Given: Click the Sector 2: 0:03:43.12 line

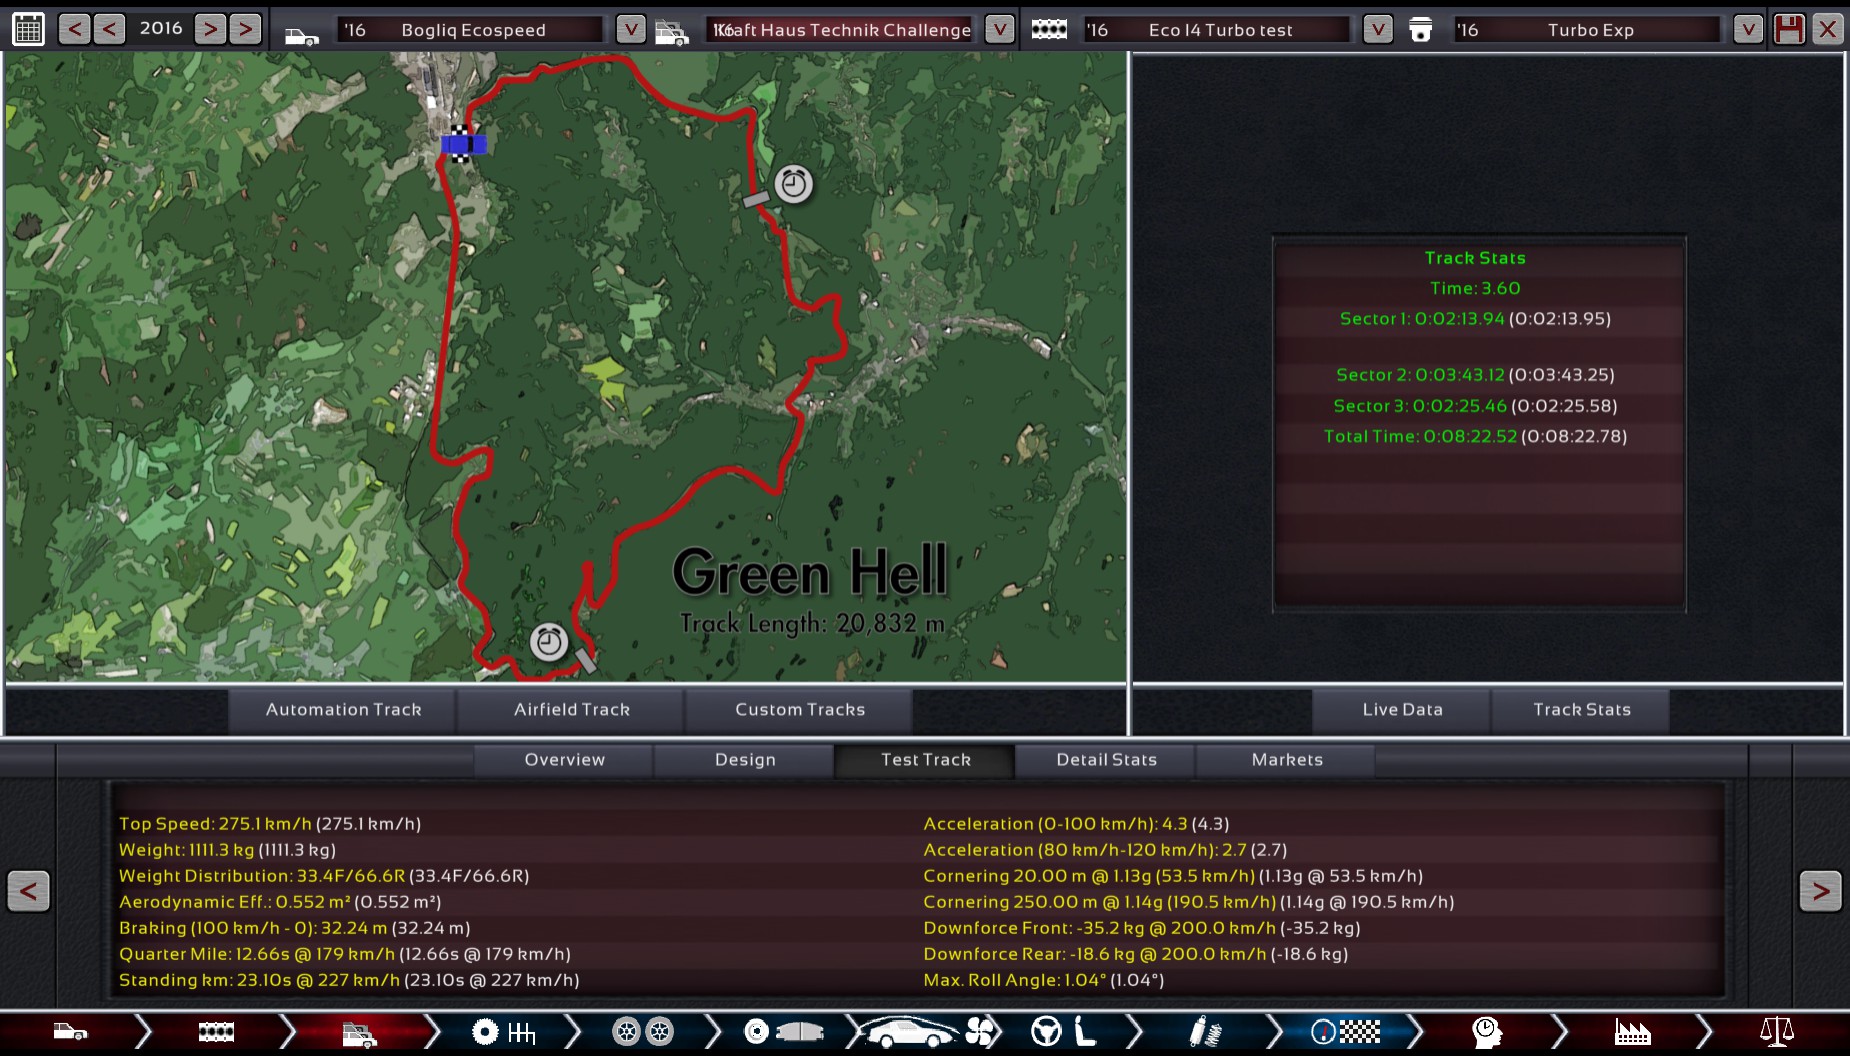Looking at the screenshot, I should click(x=1475, y=374).
